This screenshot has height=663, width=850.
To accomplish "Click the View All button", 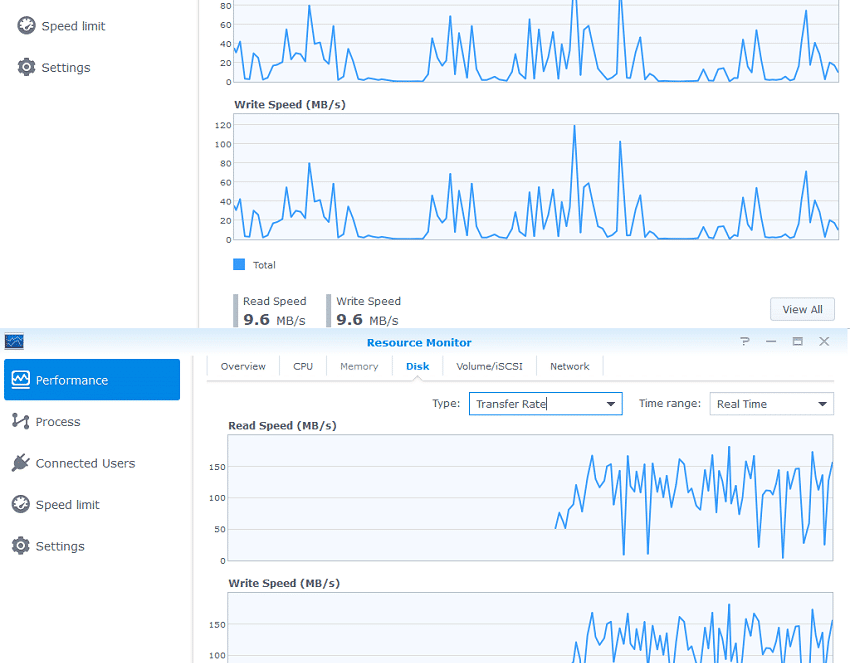I will pos(802,309).
